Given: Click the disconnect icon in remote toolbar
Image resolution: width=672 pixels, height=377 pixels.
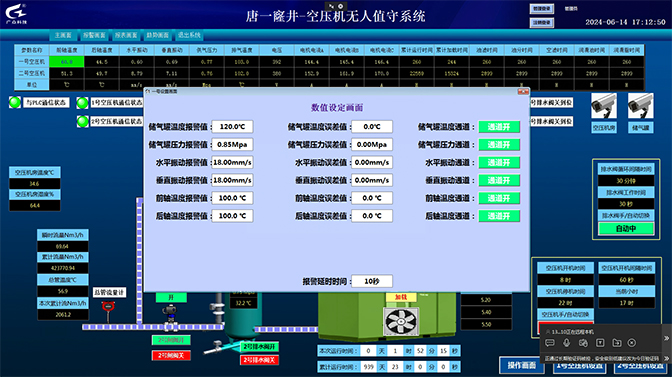Looking at the screenshot, I should (x=632, y=343).
